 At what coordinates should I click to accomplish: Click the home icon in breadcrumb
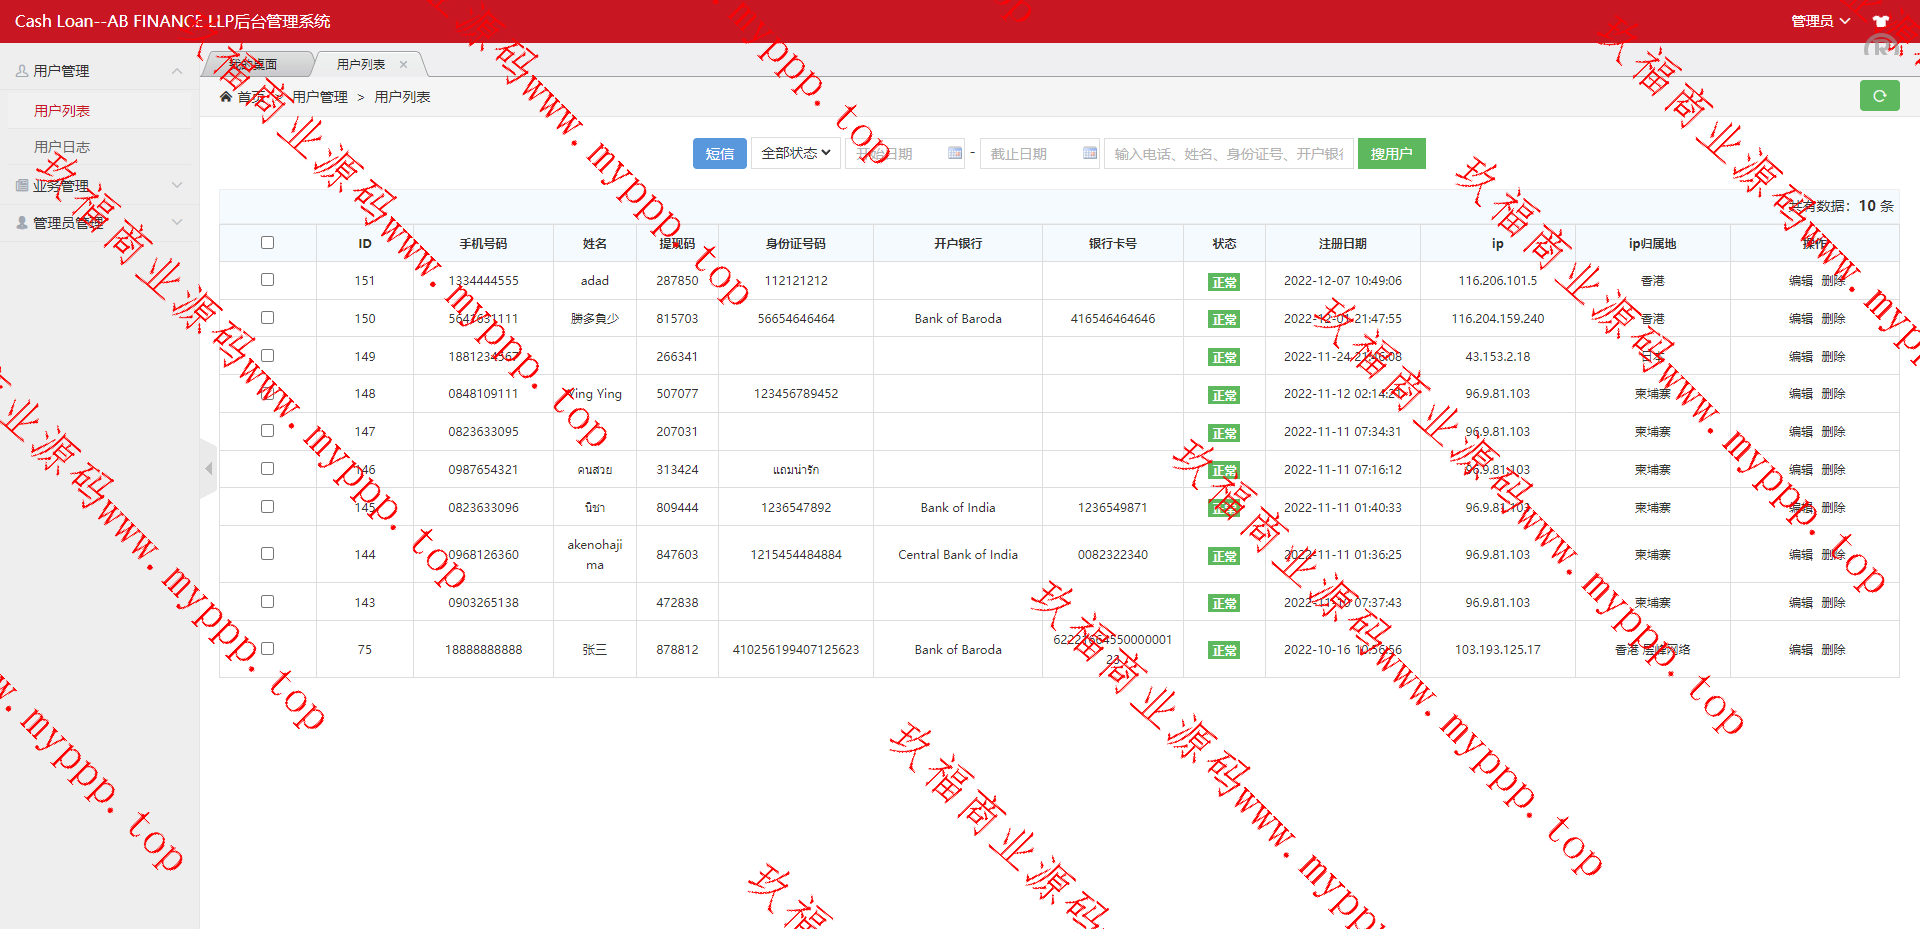pyautogui.click(x=226, y=97)
